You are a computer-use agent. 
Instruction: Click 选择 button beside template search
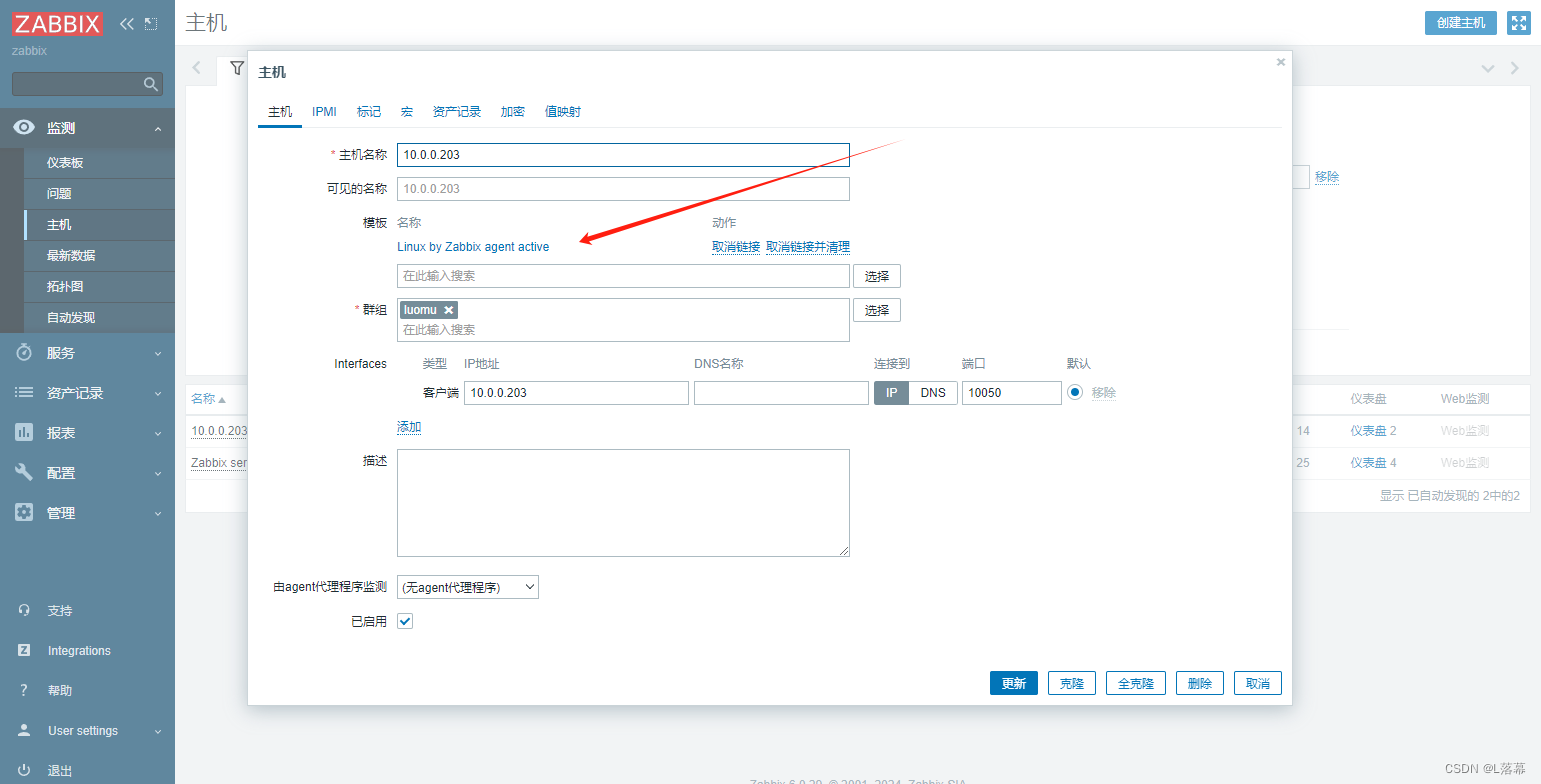[877, 276]
